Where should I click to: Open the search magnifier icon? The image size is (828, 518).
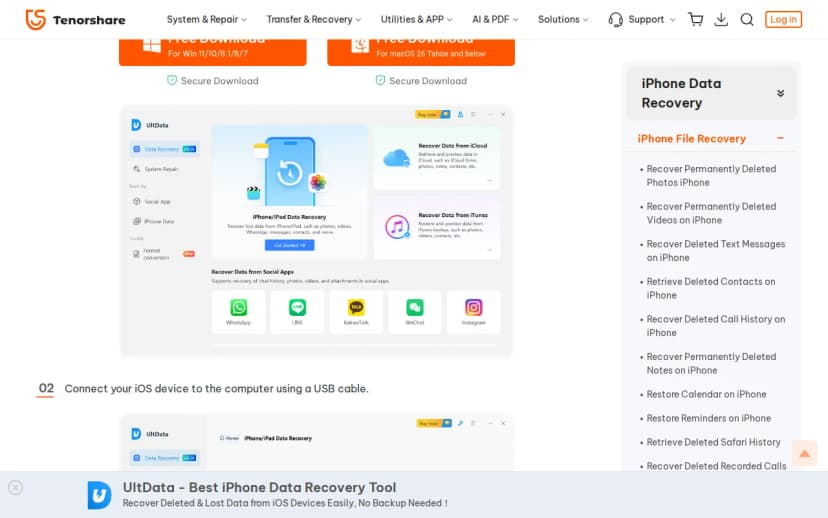(747, 19)
